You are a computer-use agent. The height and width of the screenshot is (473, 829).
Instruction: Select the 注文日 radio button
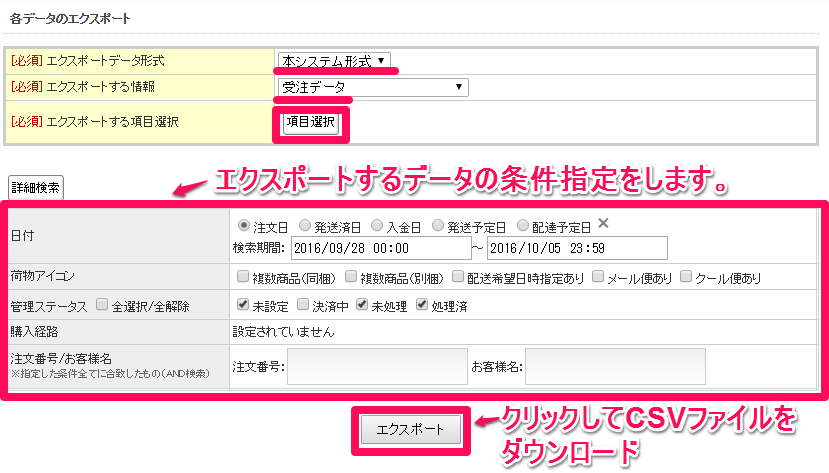click(244, 226)
